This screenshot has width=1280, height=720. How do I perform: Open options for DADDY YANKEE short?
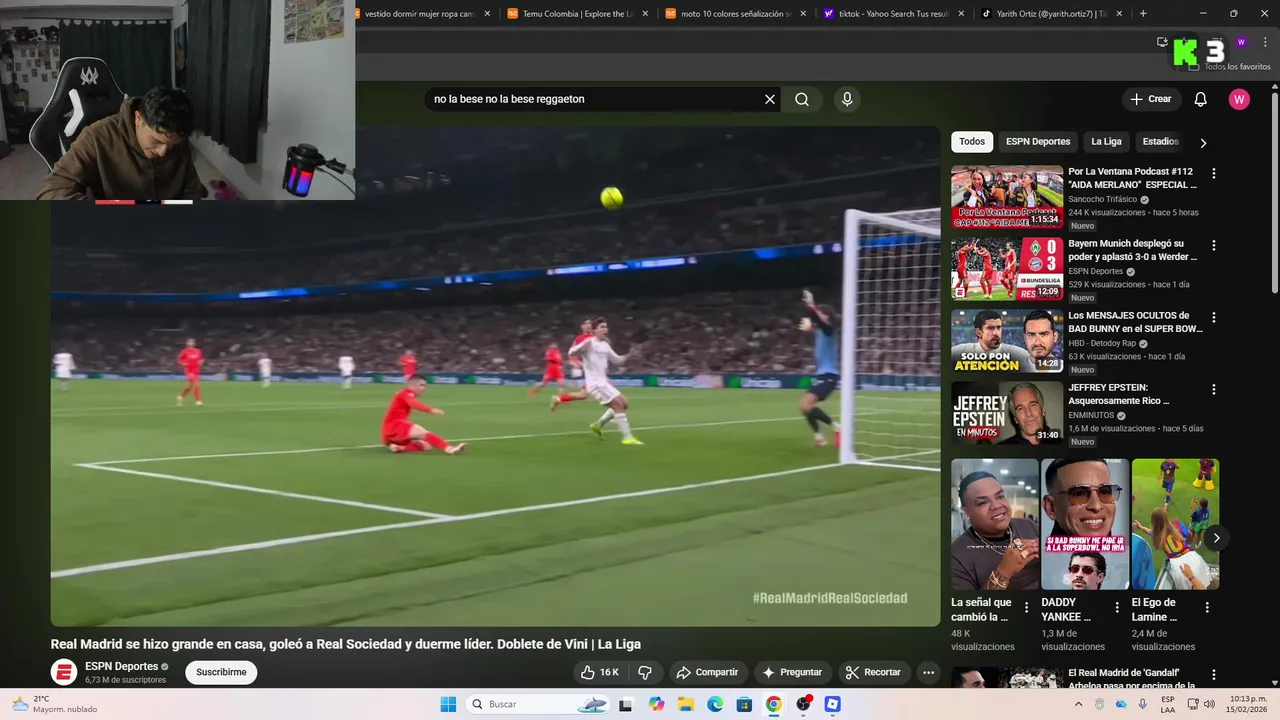[x=1116, y=607]
